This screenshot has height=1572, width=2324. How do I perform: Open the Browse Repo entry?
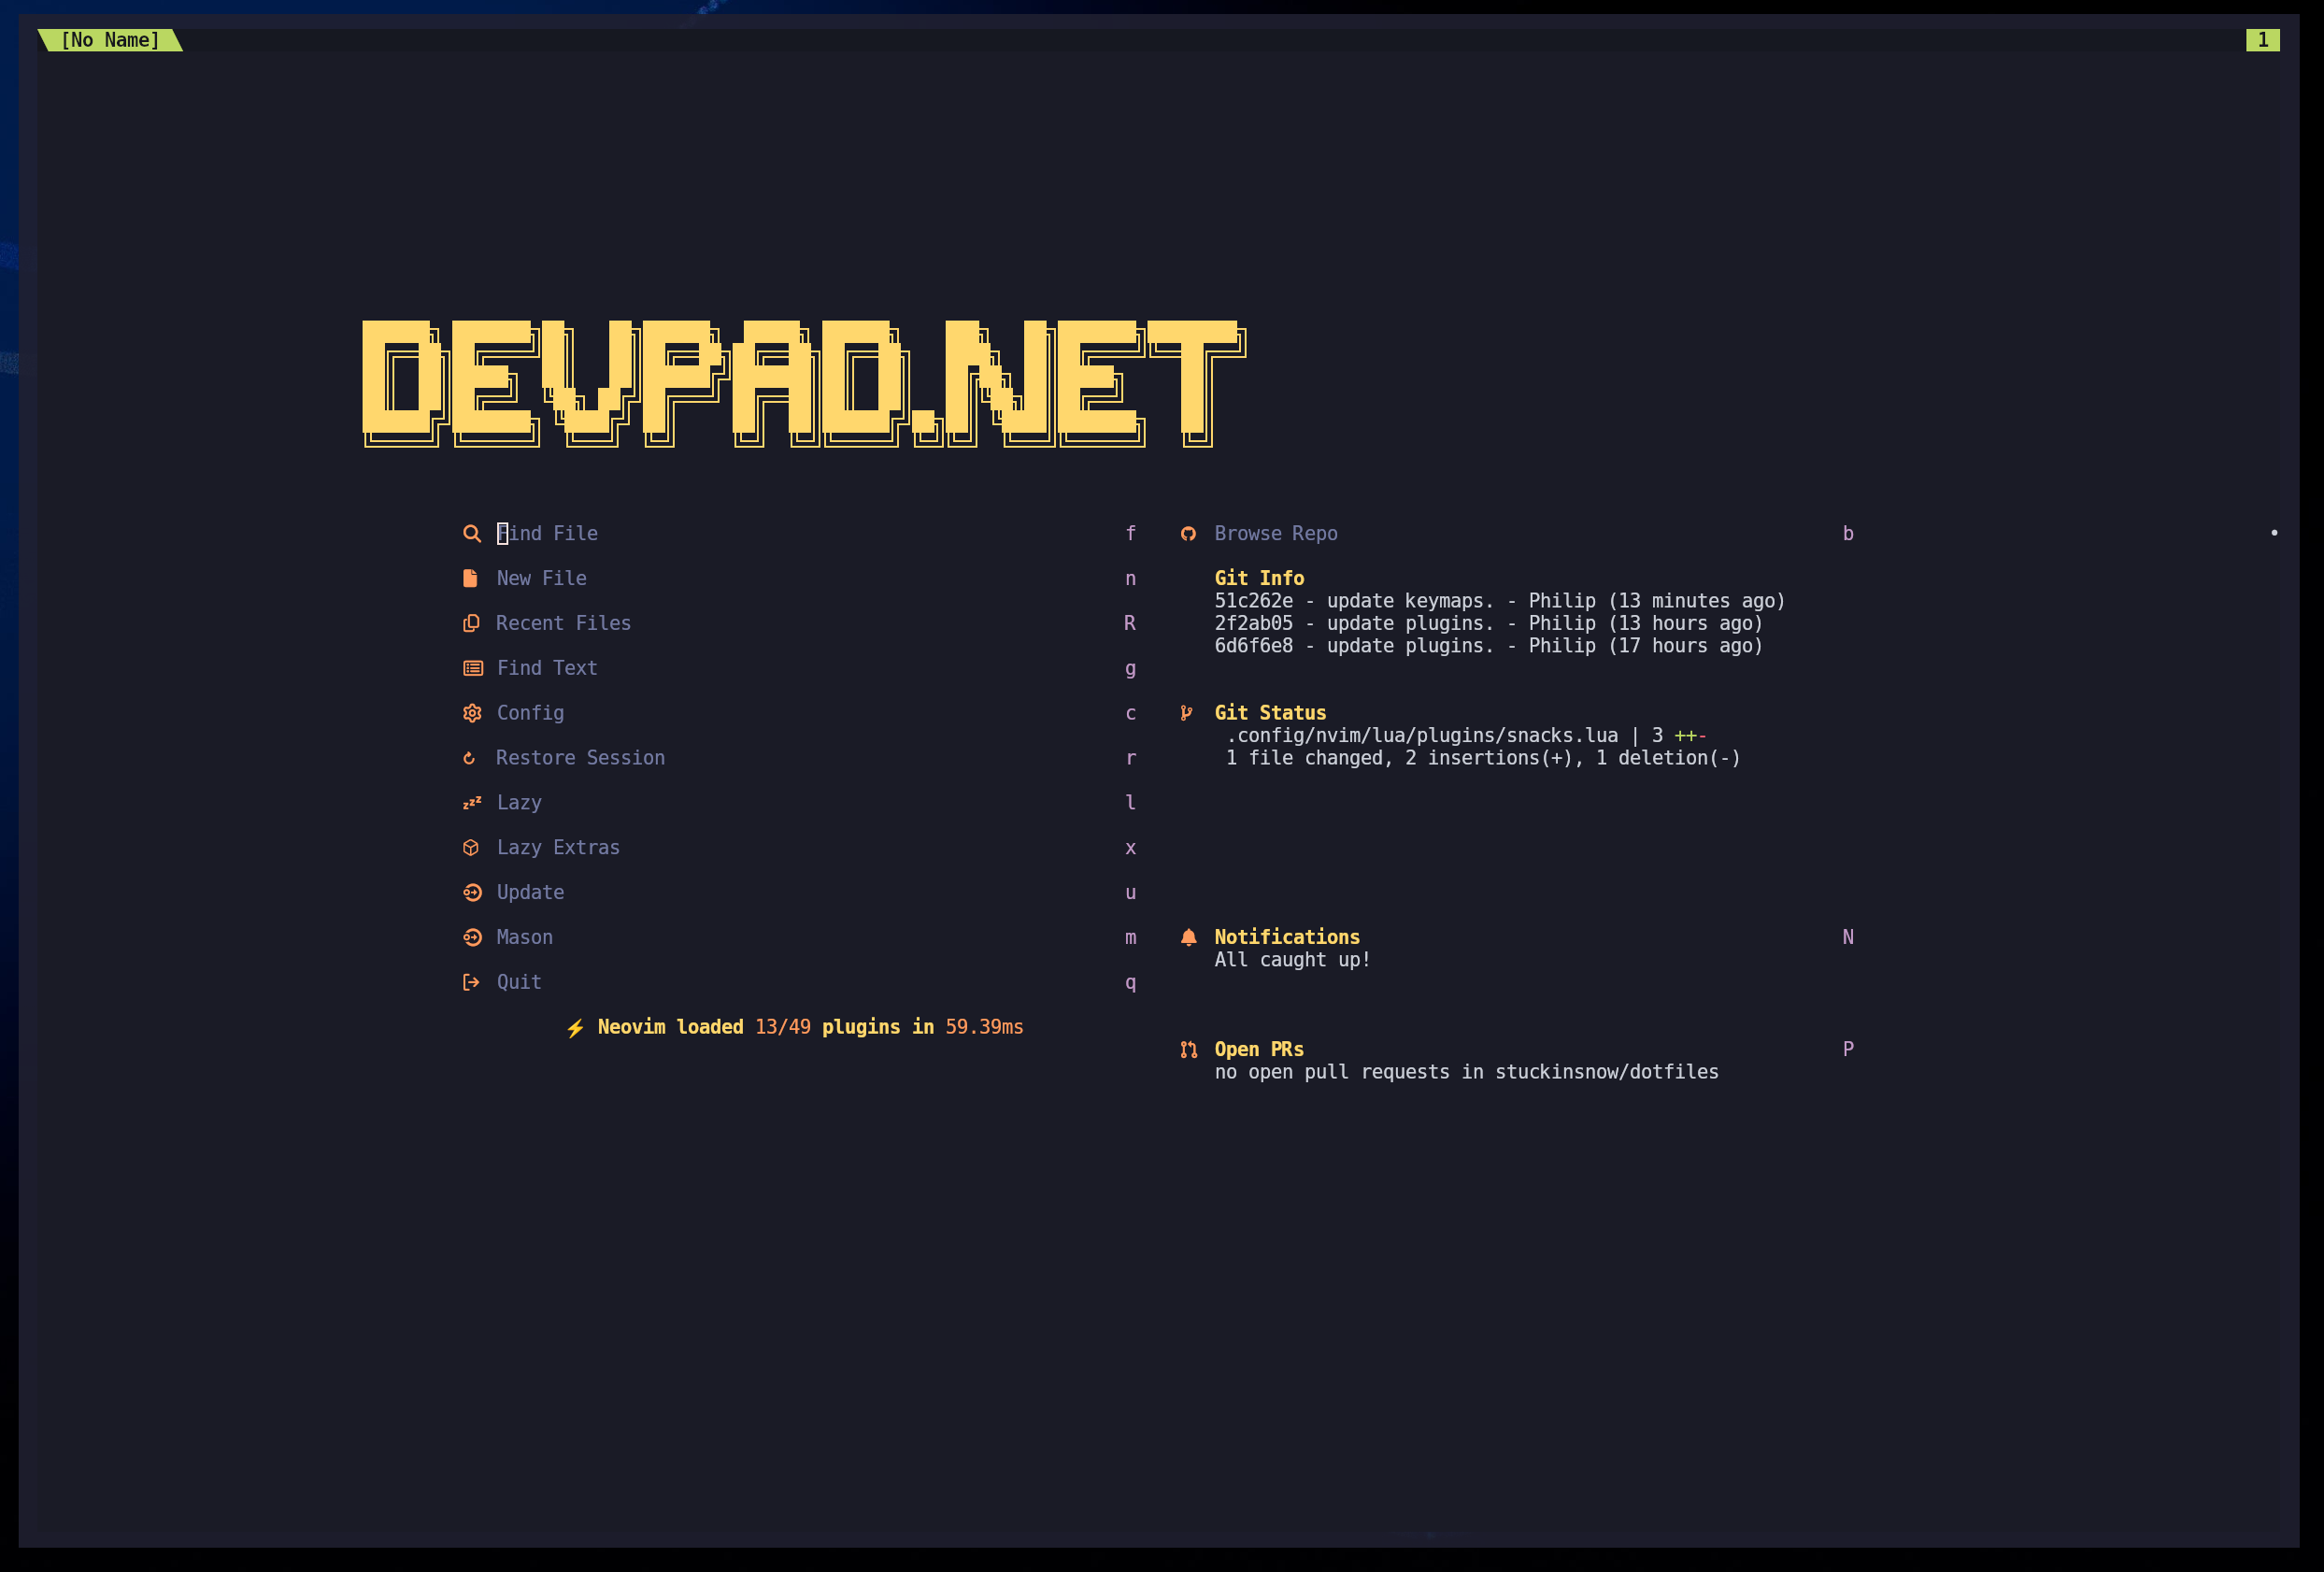pyautogui.click(x=1275, y=533)
